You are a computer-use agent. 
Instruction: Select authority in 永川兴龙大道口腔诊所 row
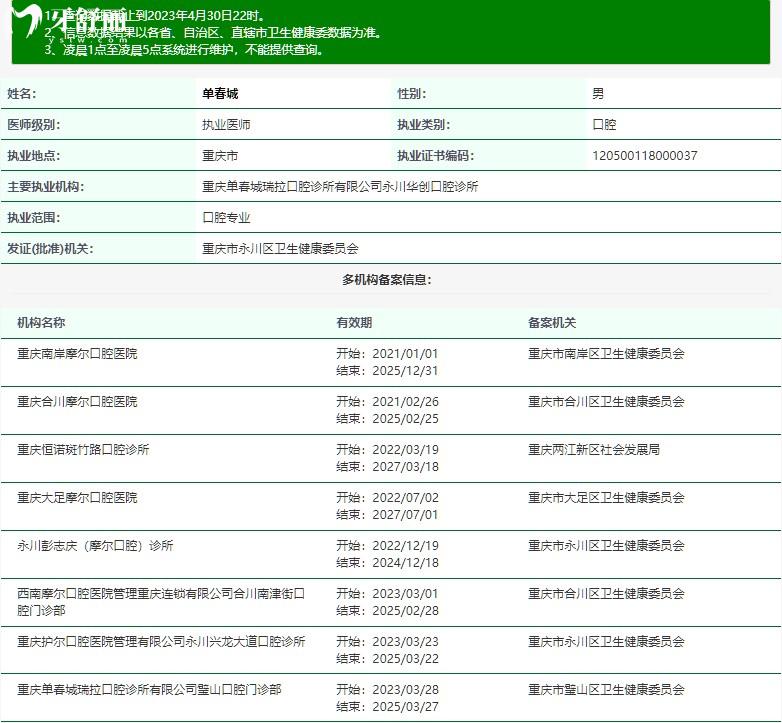(606, 641)
